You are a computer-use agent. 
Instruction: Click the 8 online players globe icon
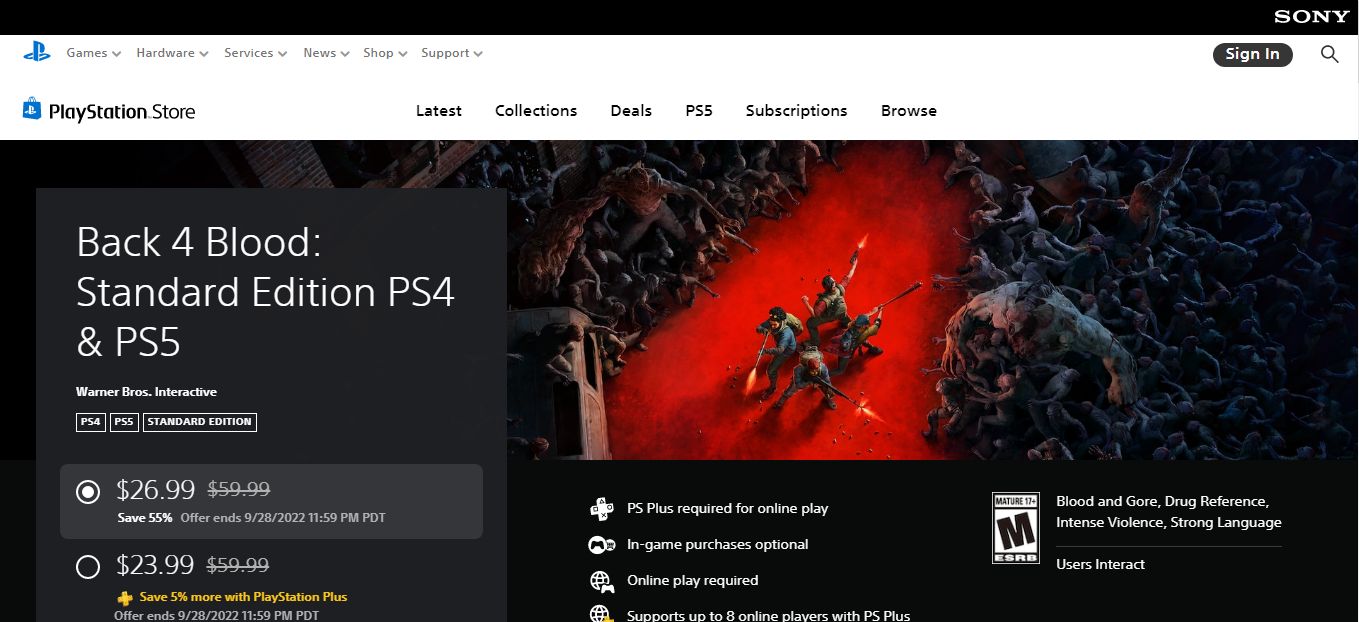pos(601,615)
